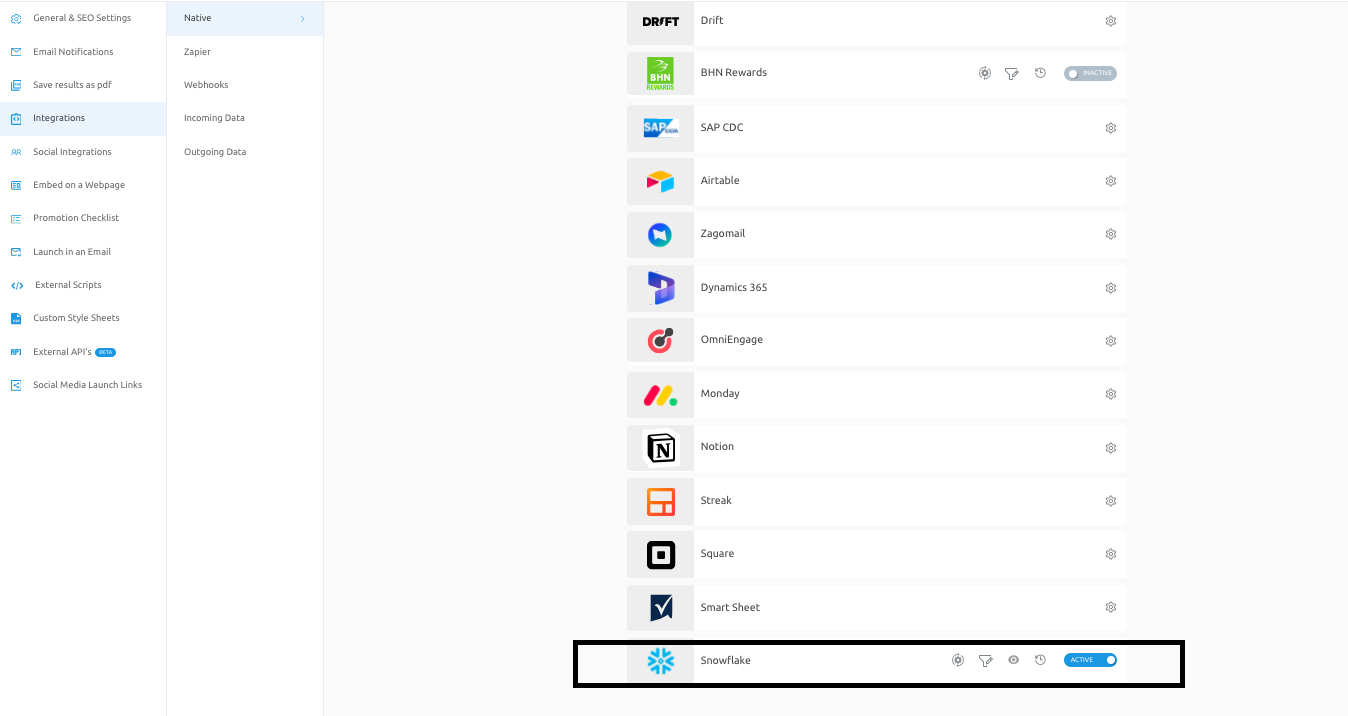Click the eye icon in Snowflake row
Viewport: 1348px width, 716px height.
(x=1013, y=660)
